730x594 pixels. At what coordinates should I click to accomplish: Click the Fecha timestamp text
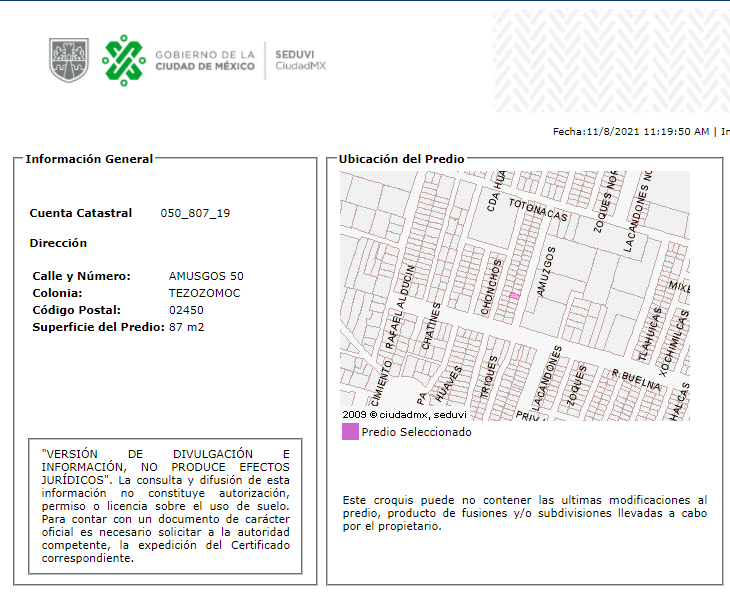point(631,132)
